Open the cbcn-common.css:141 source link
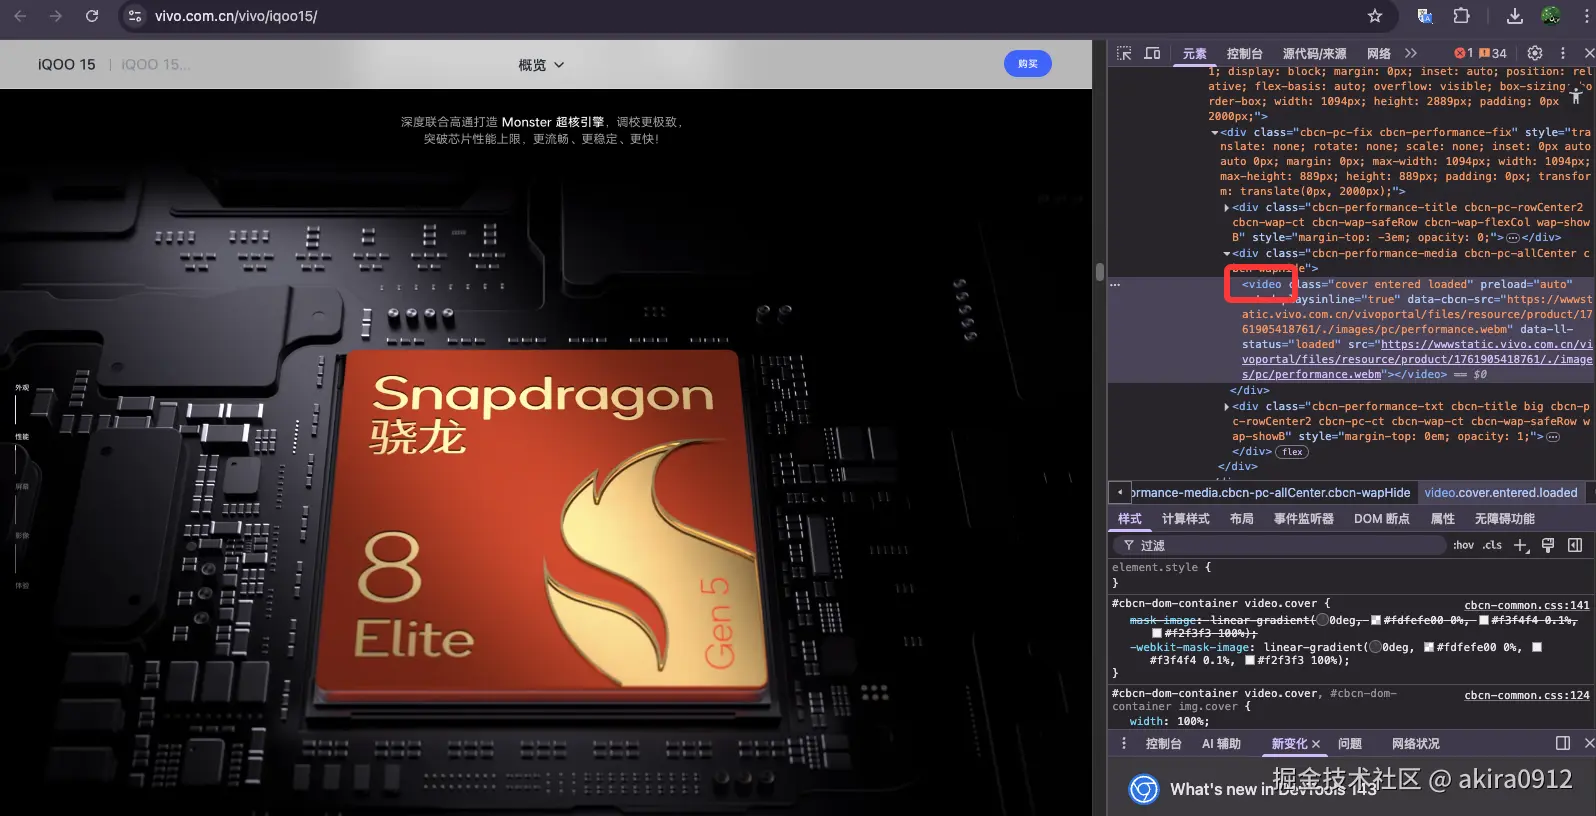 pos(1526,605)
